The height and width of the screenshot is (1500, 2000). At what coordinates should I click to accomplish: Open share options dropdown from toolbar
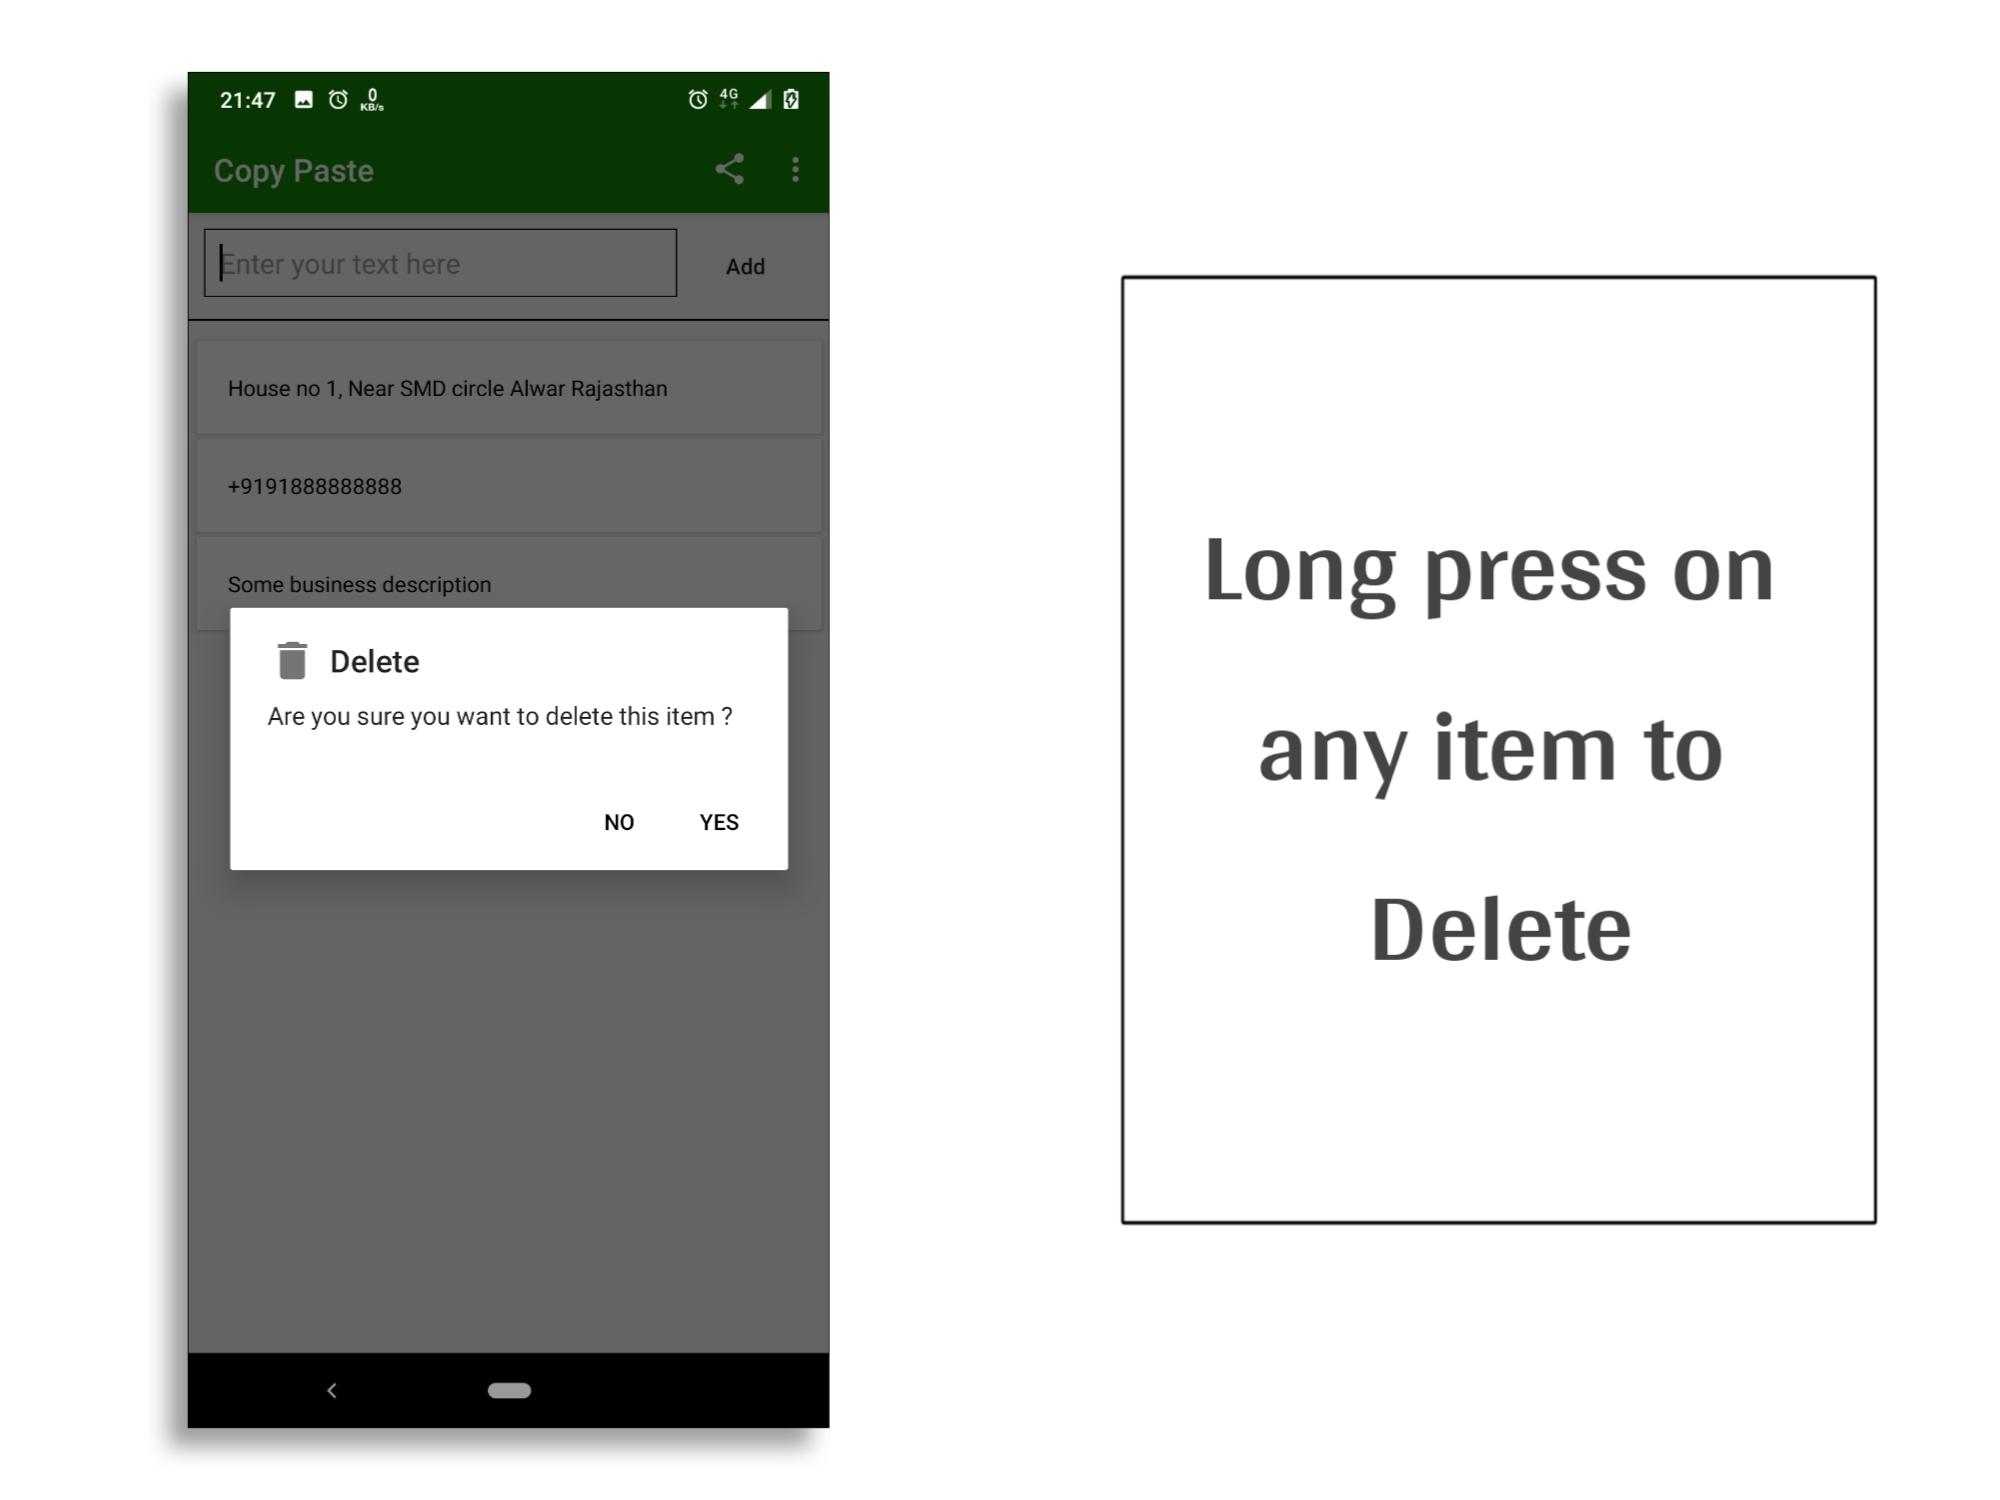[729, 170]
